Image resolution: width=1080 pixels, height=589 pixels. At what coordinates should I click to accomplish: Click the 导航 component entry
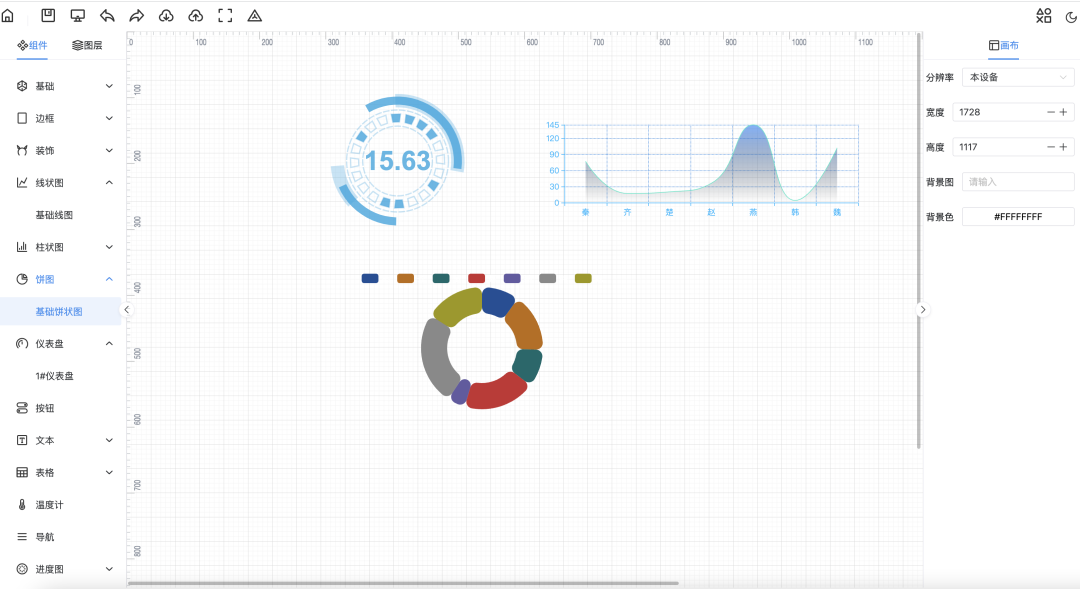coord(45,537)
